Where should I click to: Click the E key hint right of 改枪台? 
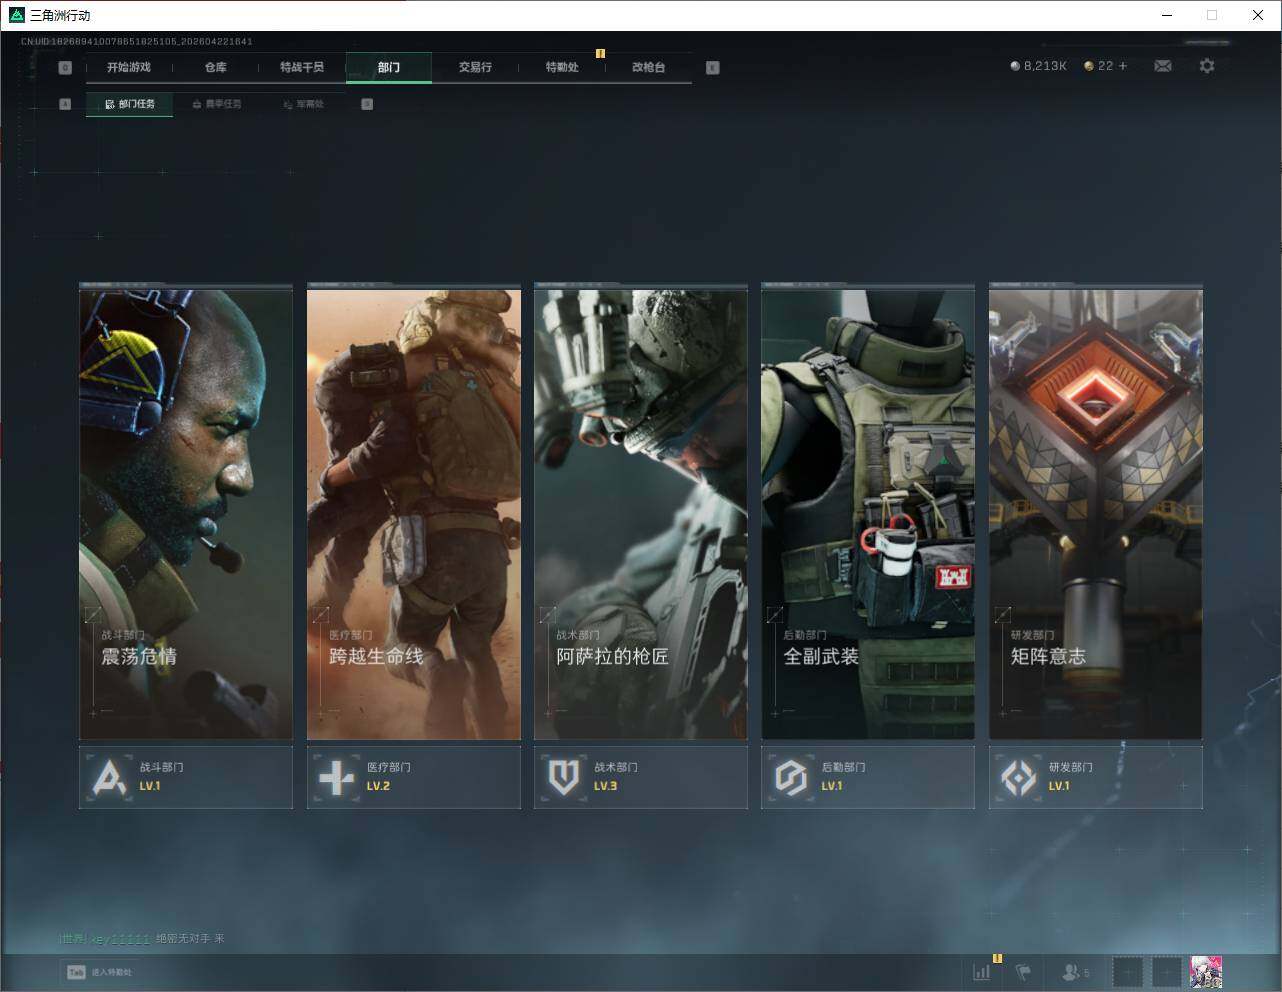click(712, 67)
